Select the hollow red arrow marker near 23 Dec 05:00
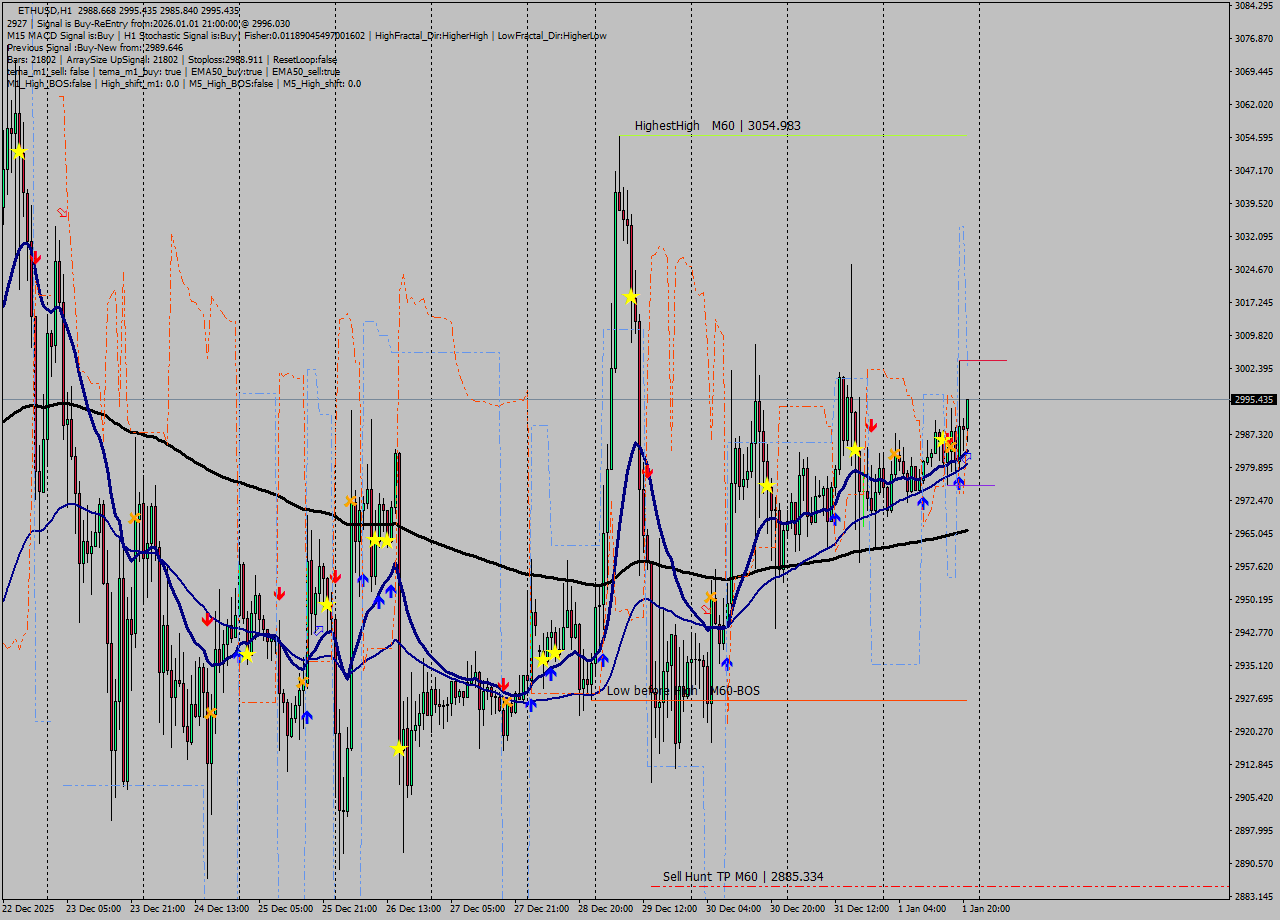This screenshot has width=1280, height=920. (x=62, y=214)
